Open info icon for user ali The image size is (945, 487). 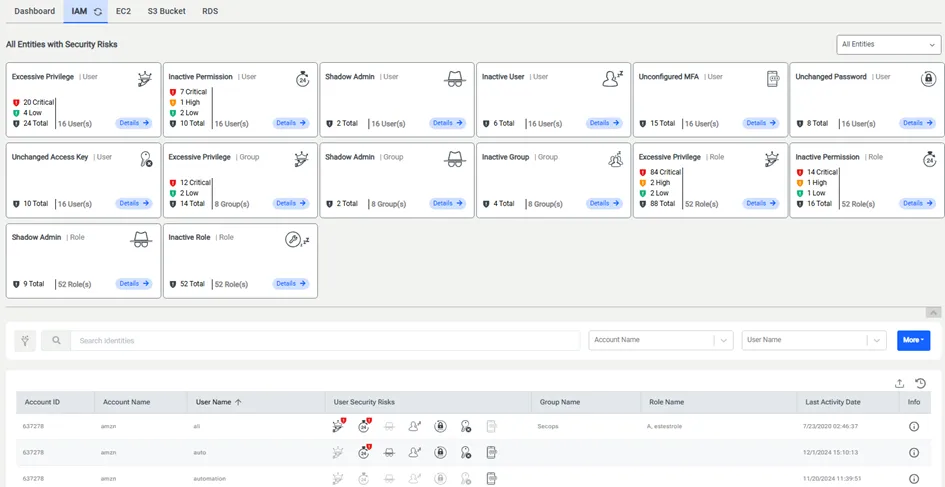point(914,426)
